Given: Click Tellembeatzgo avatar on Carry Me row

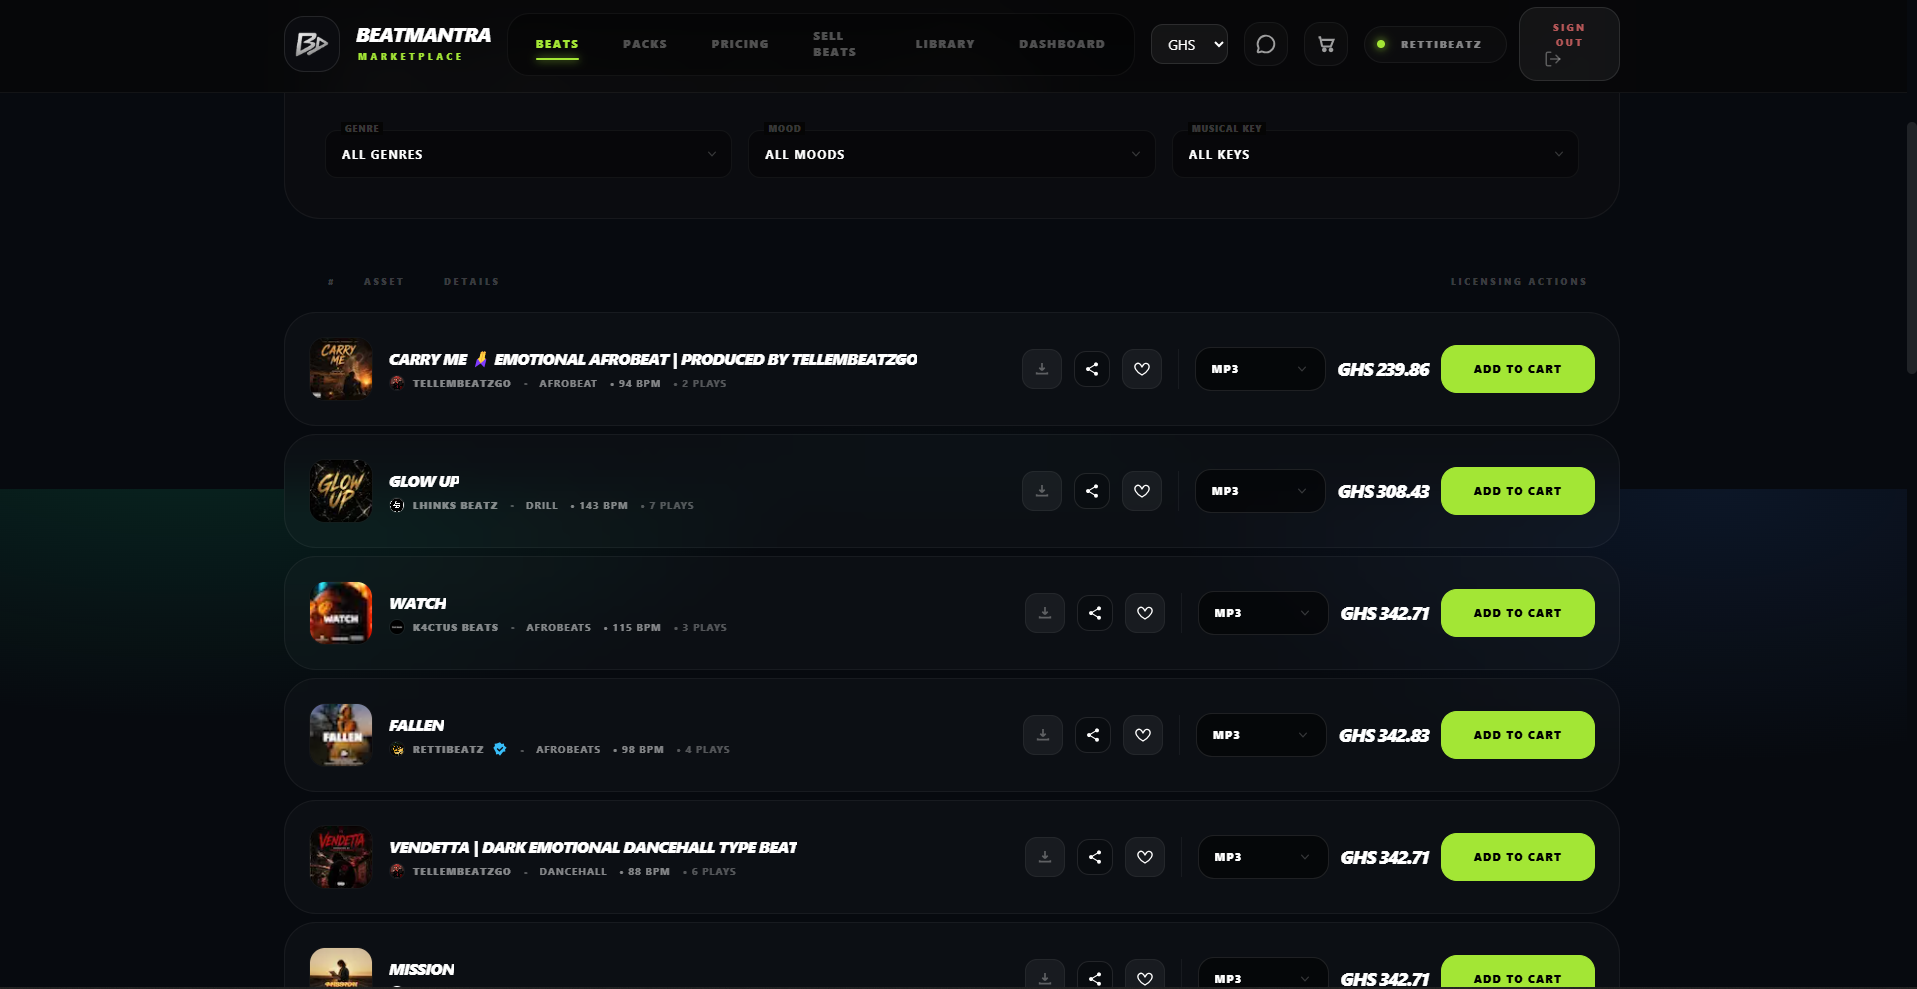Looking at the screenshot, I should point(397,383).
